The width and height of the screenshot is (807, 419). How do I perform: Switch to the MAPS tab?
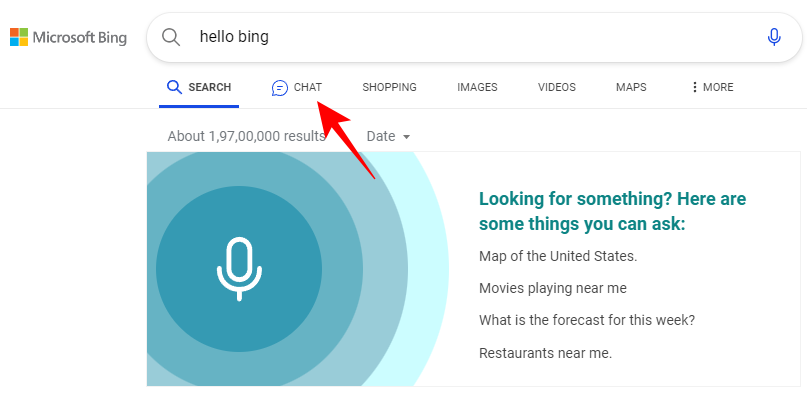[631, 88]
